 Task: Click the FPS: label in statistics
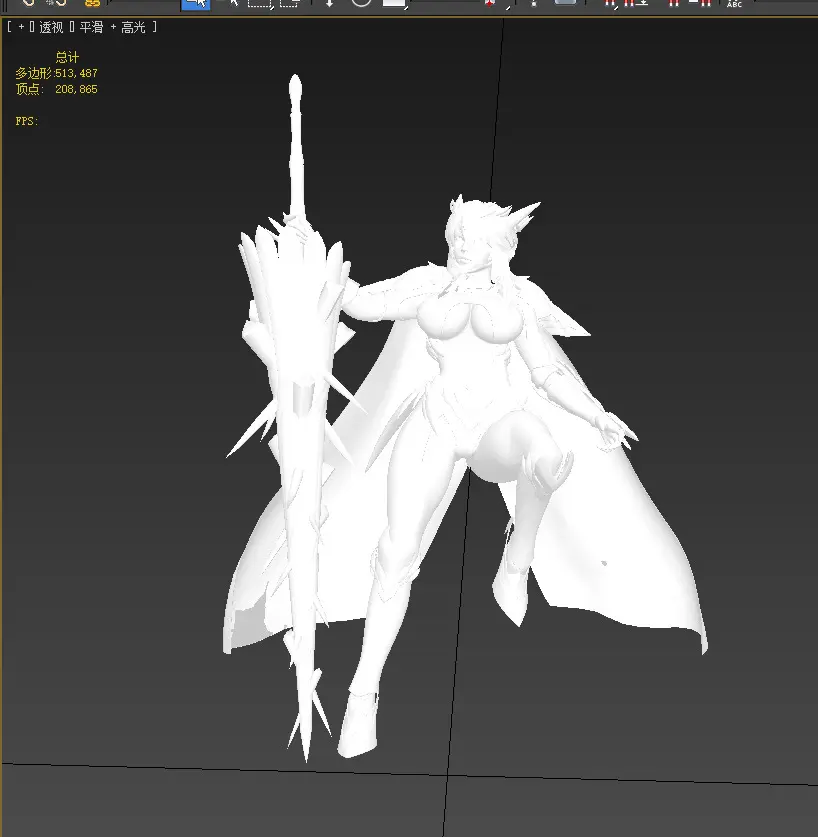click(x=27, y=121)
